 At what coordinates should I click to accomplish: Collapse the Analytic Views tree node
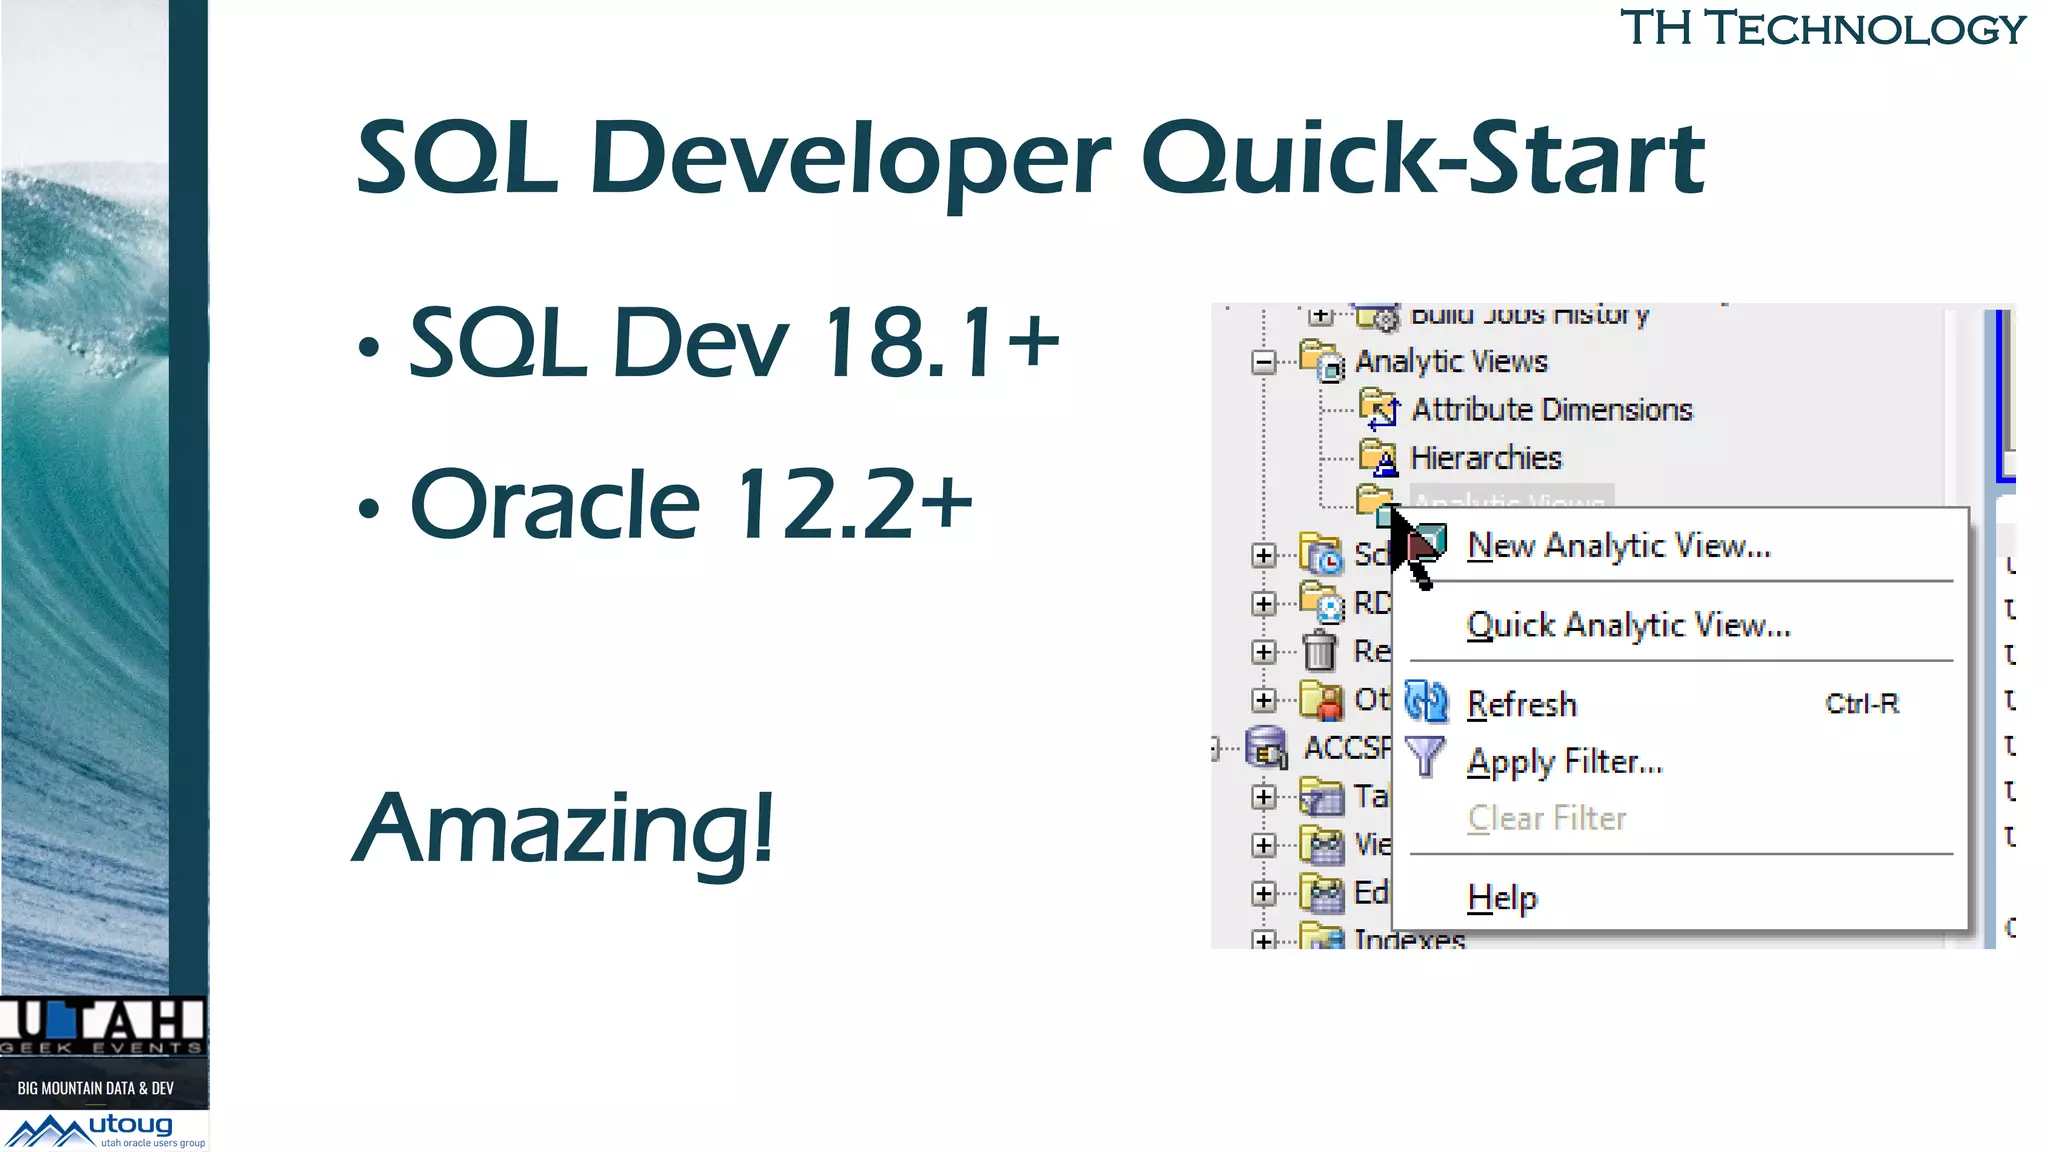[x=1264, y=362]
